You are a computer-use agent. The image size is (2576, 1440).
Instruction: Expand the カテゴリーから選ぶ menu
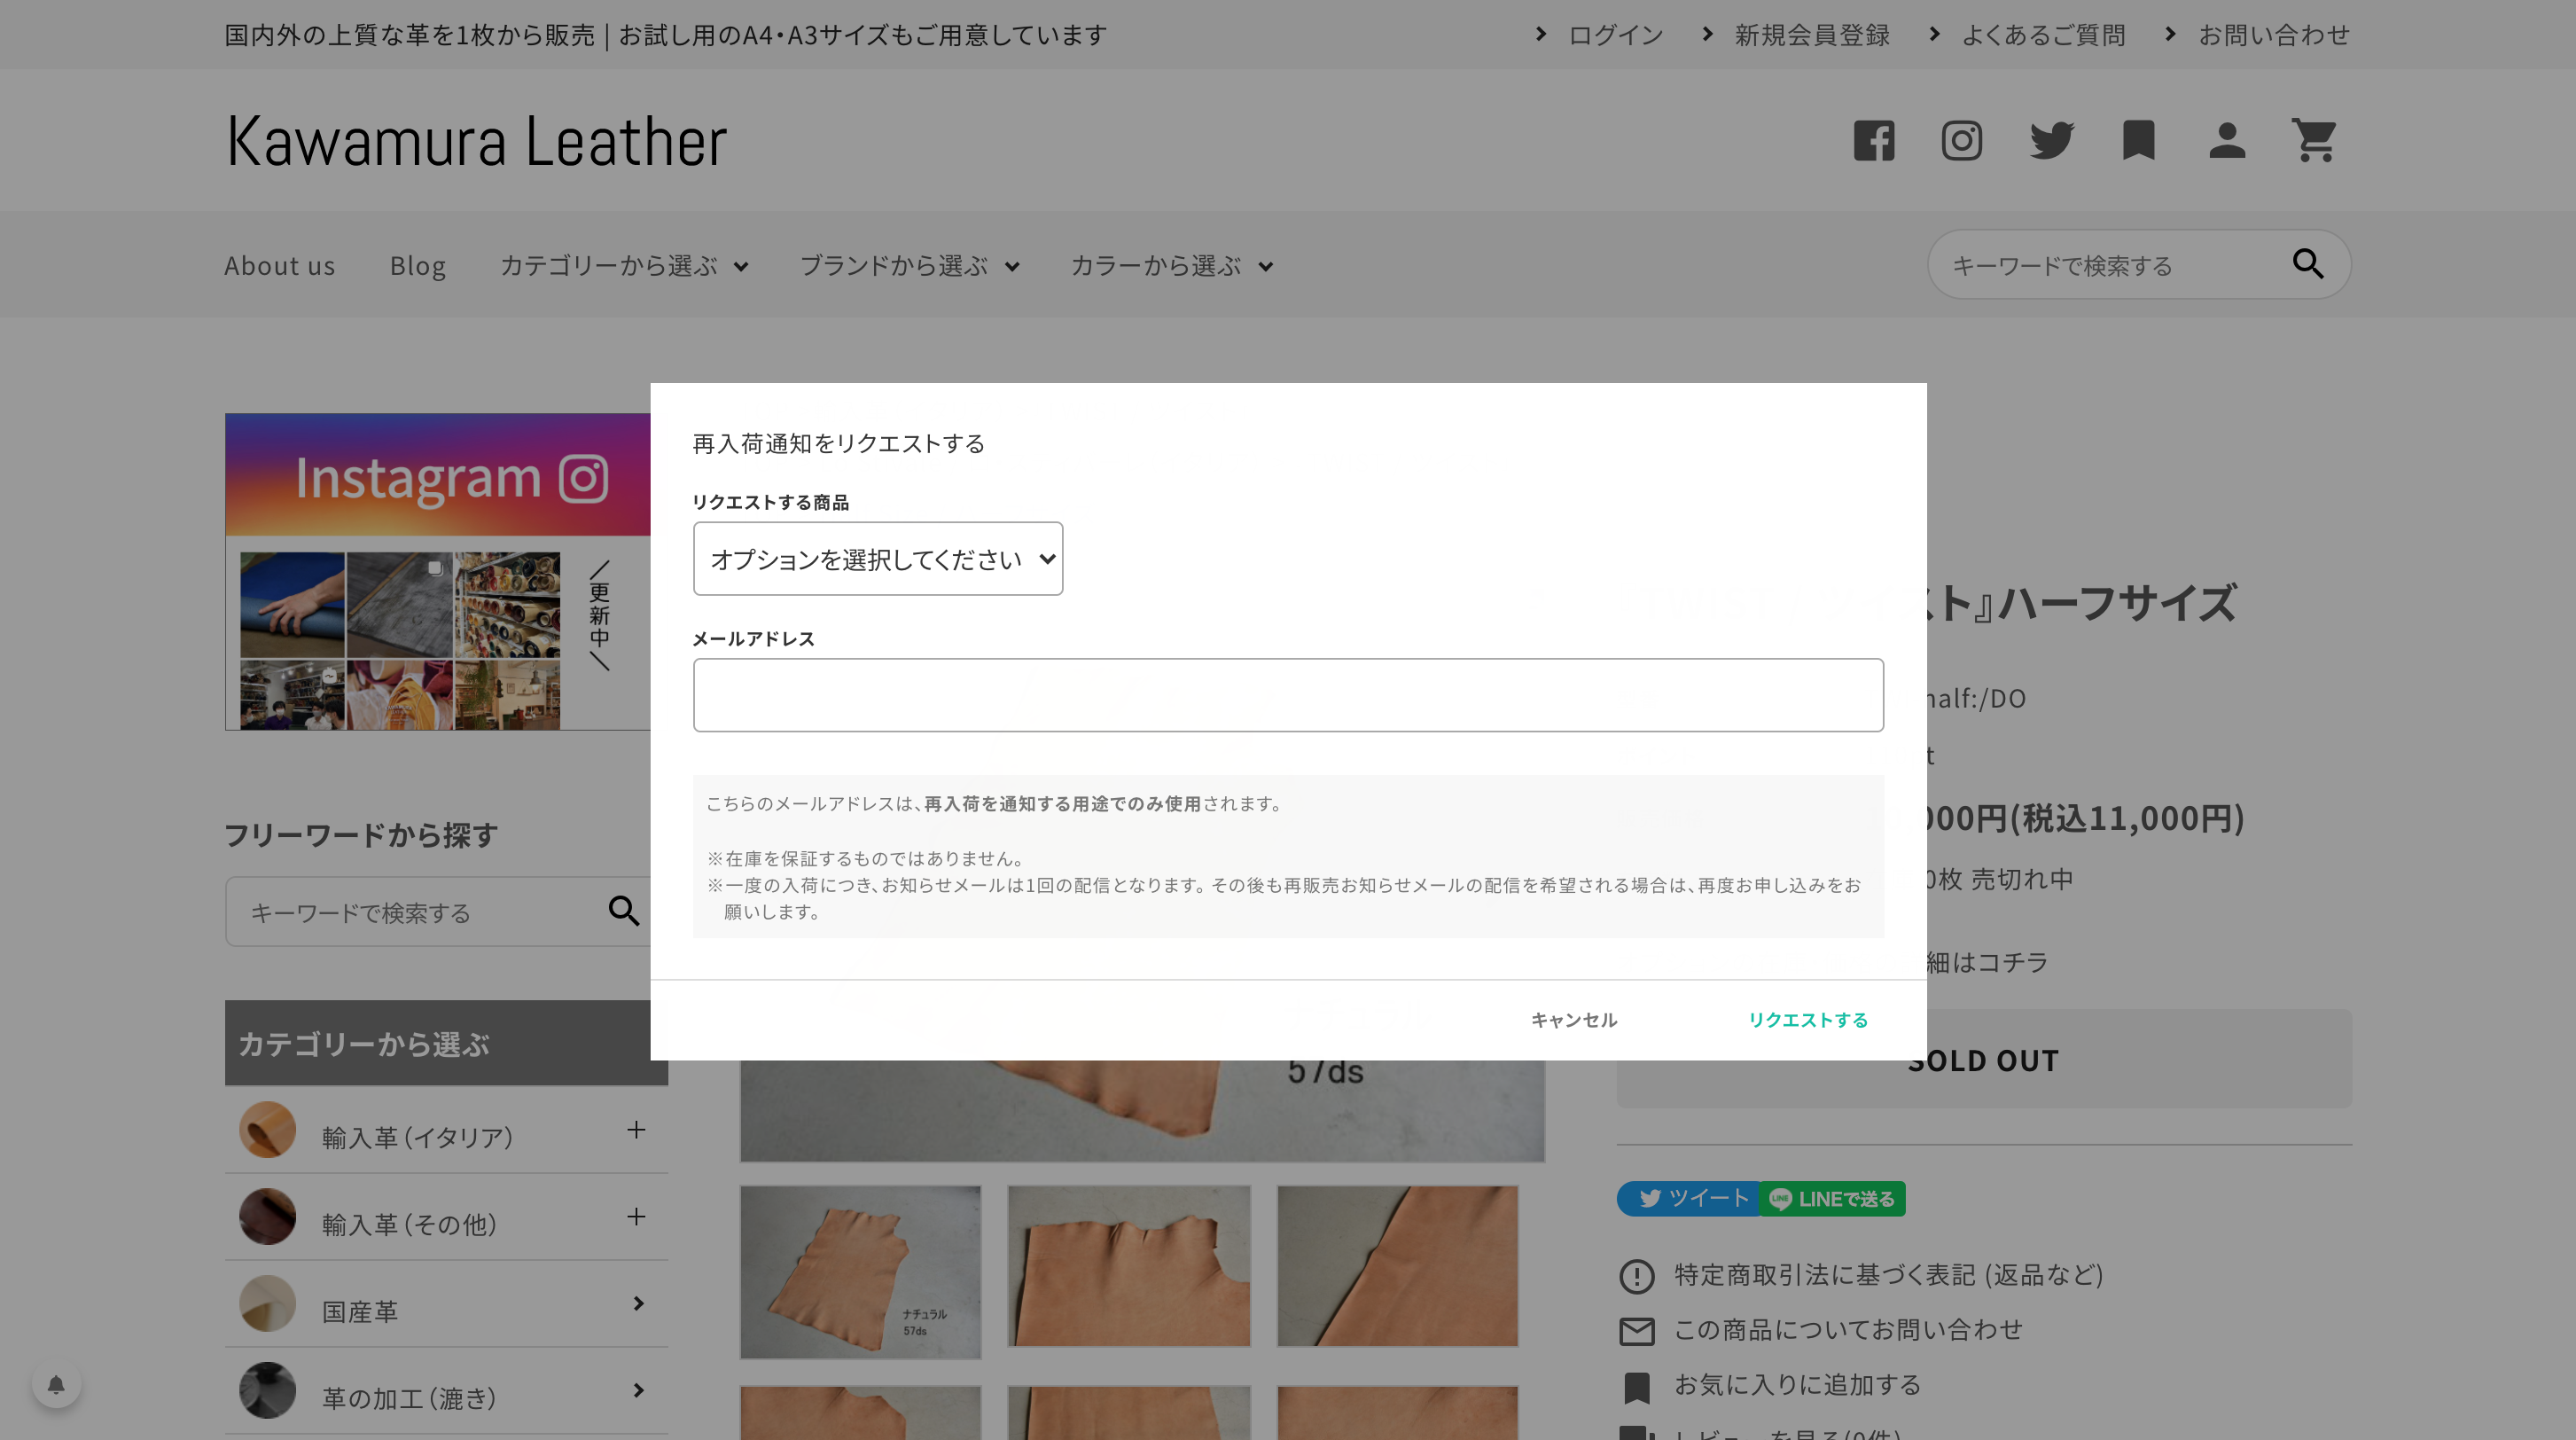pos(624,266)
